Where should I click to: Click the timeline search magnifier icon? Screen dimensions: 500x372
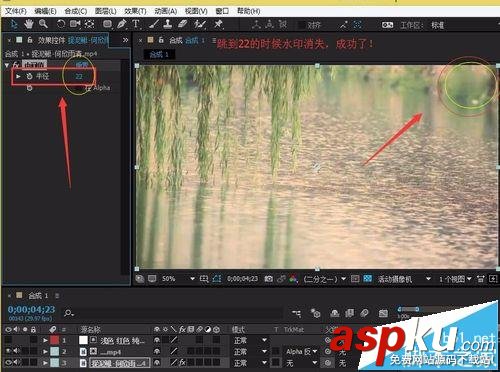point(68,313)
